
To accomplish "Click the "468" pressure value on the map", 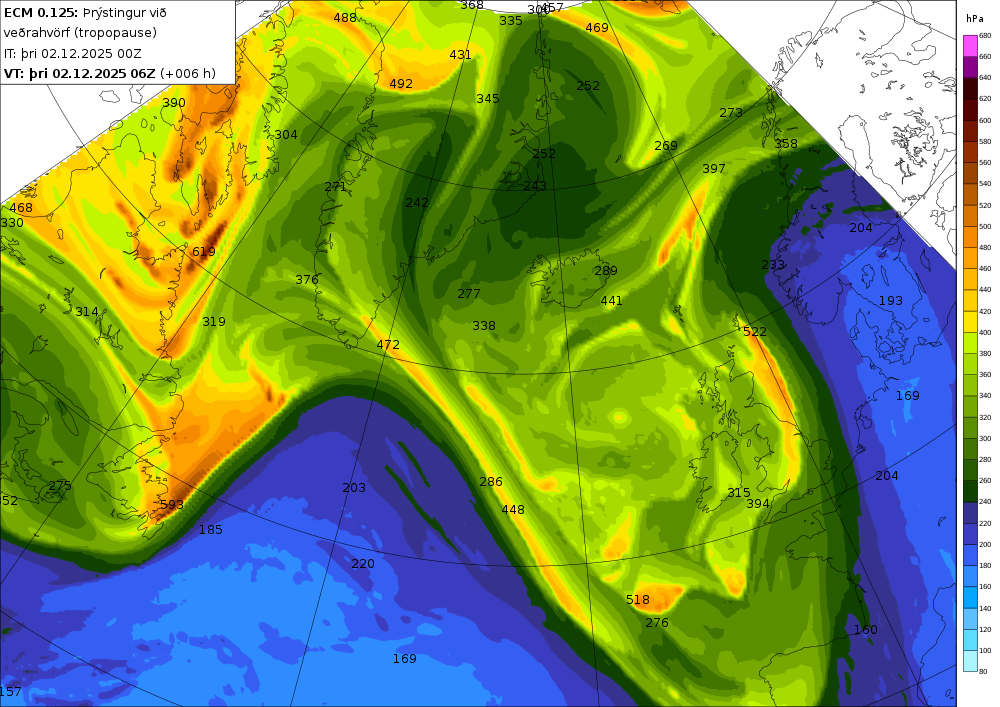I will [x=21, y=208].
